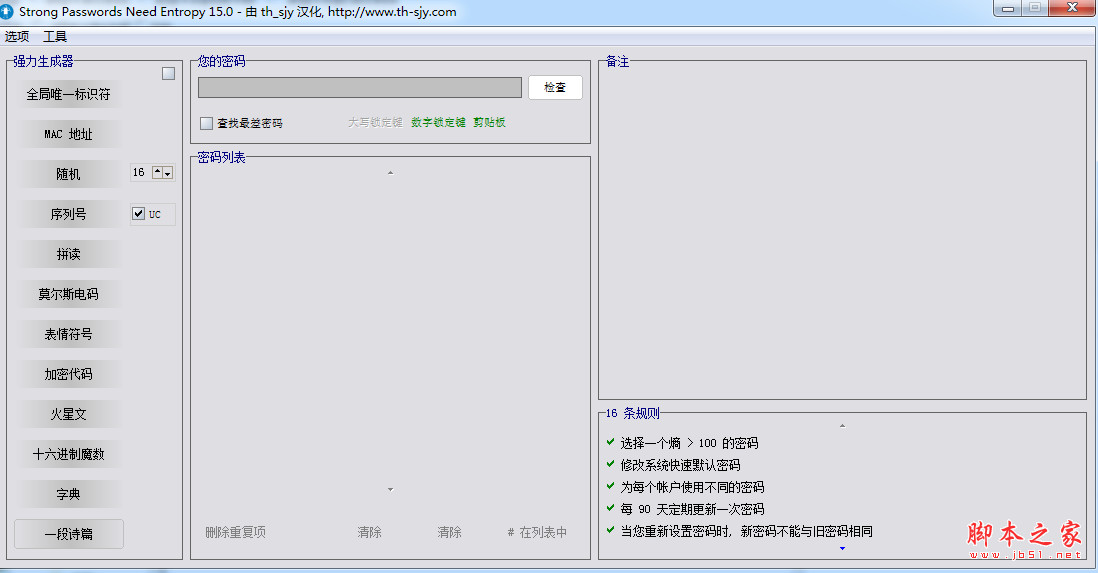1098x573 pixels.
Task: Select rule 选择一个熵 > 100 的密码
Action: 689,443
